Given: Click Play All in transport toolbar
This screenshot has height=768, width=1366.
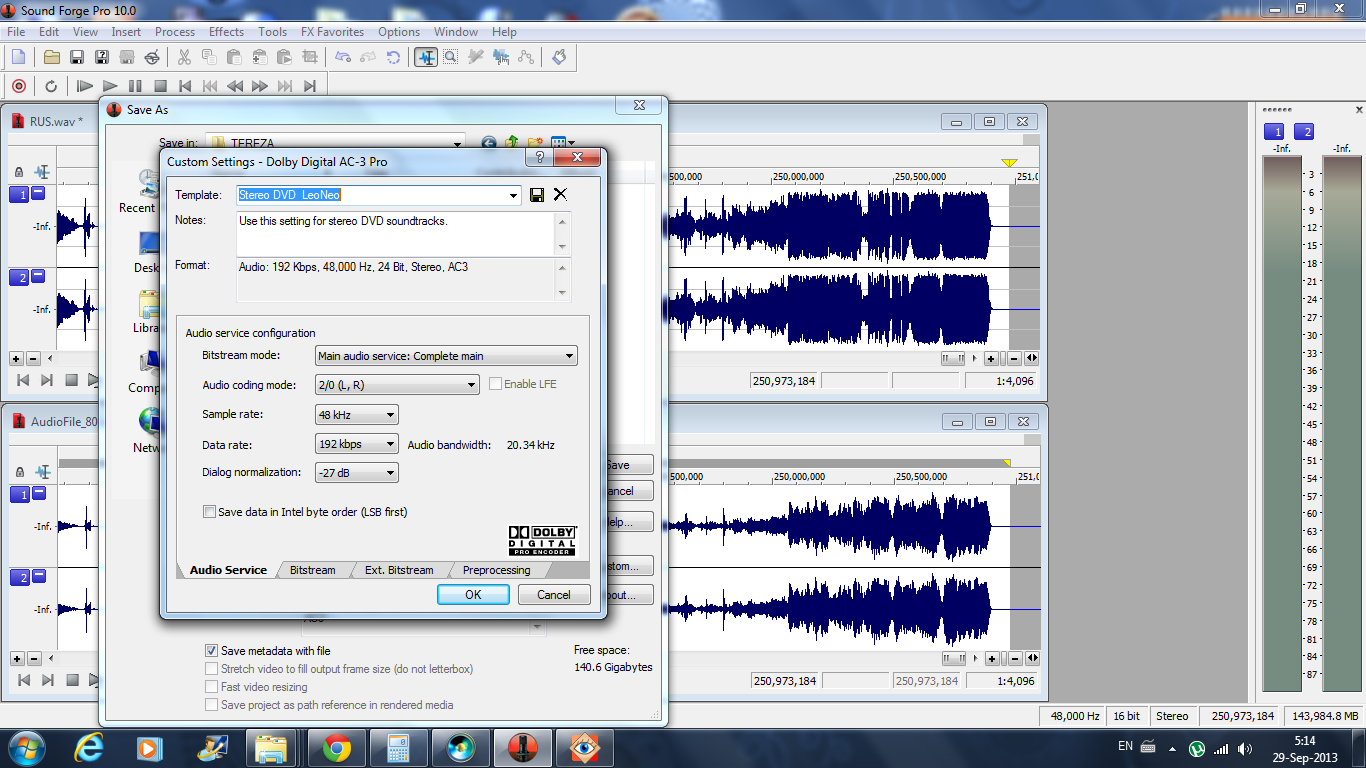Looking at the screenshot, I should [85, 86].
